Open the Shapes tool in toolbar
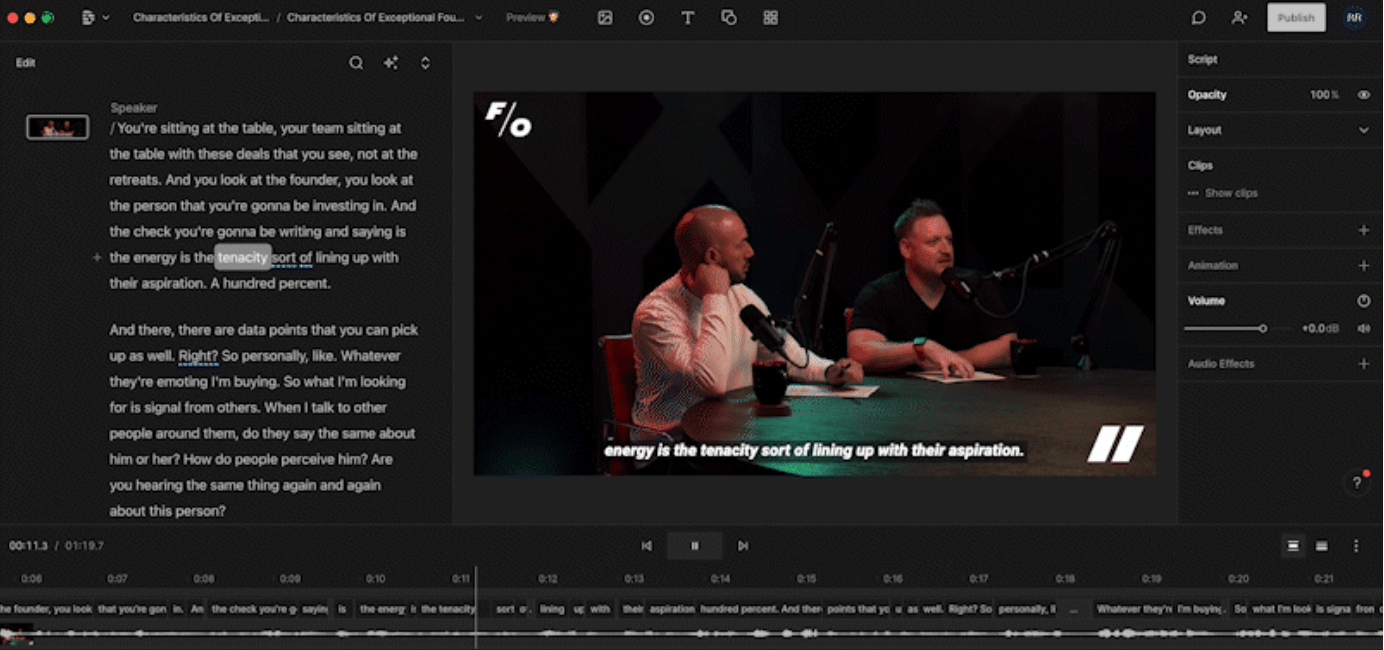1384x650 pixels. pyautogui.click(x=729, y=18)
